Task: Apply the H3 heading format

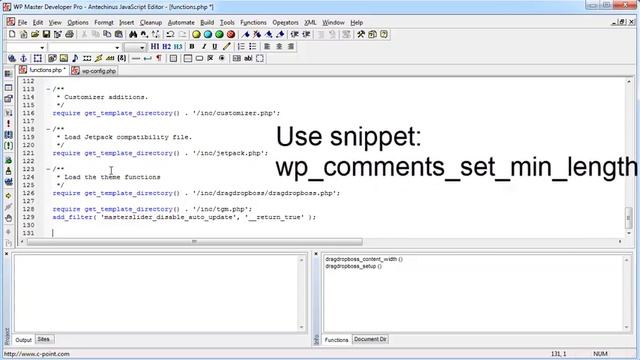Action: point(178,47)
